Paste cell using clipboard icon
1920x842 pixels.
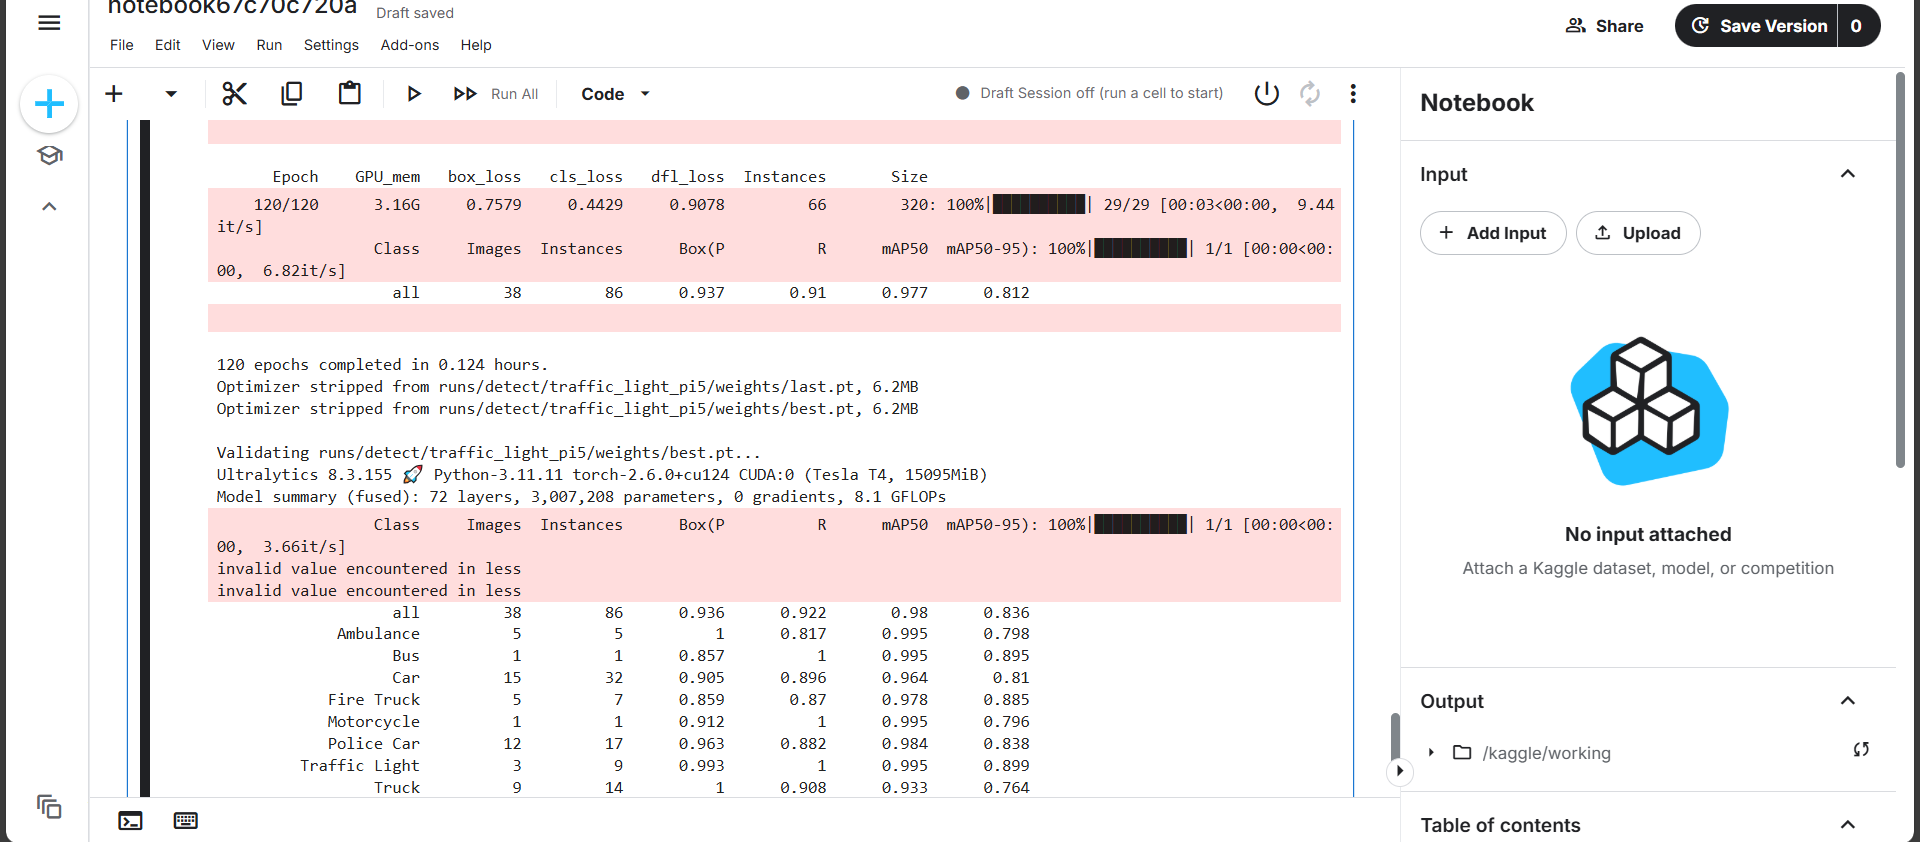click(x=350, y=94)
